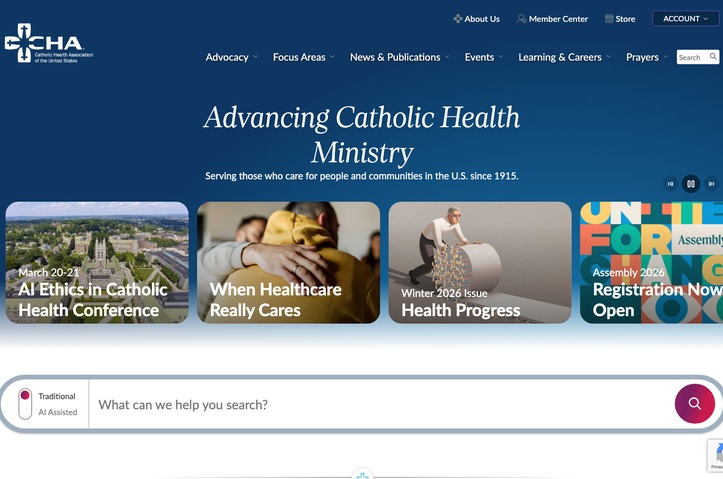Expand the Prayers menu chevron
Viewport: 723px width, 479px height.
665,57
